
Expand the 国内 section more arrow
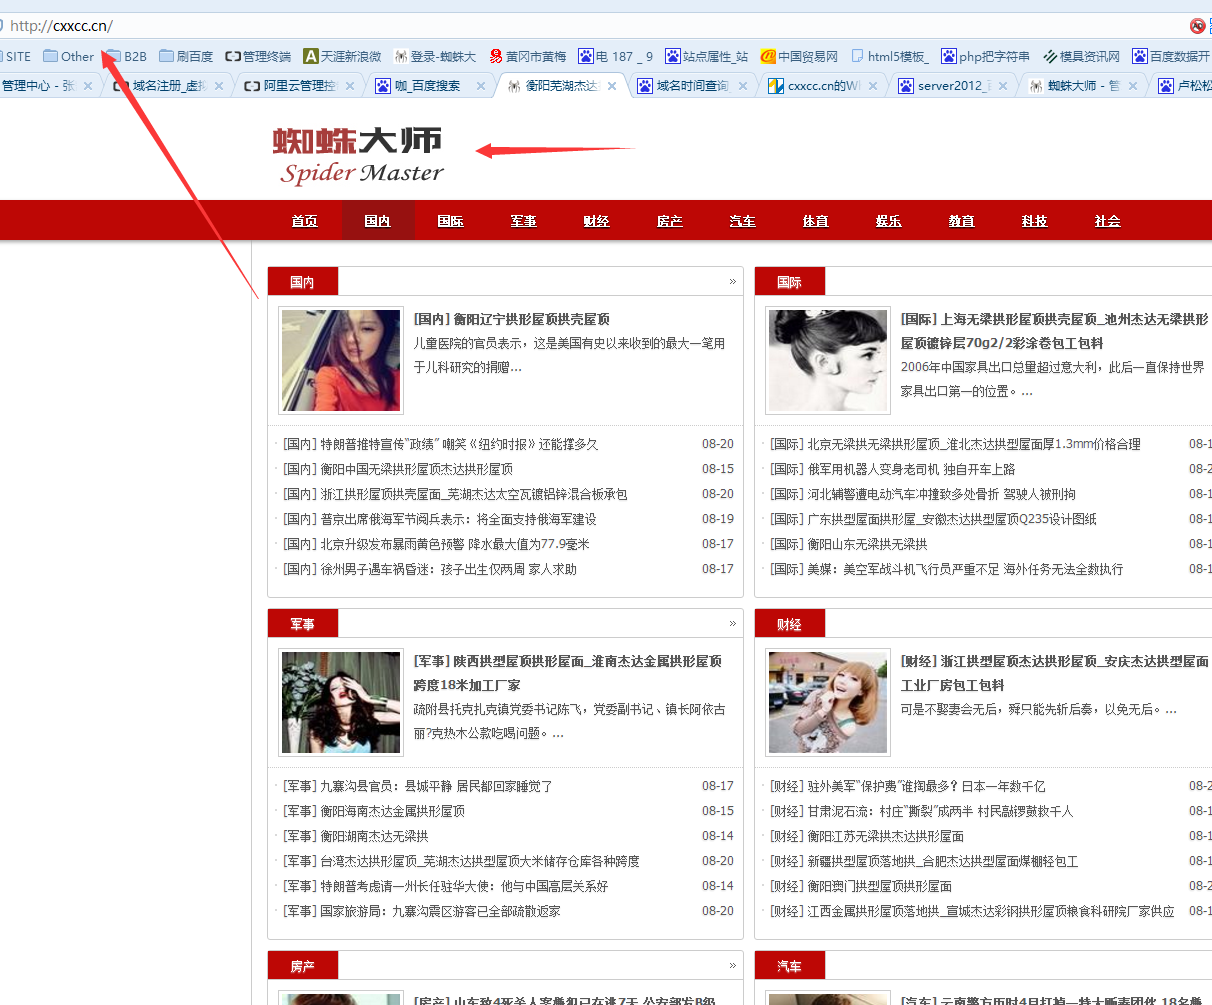(732, 282)
